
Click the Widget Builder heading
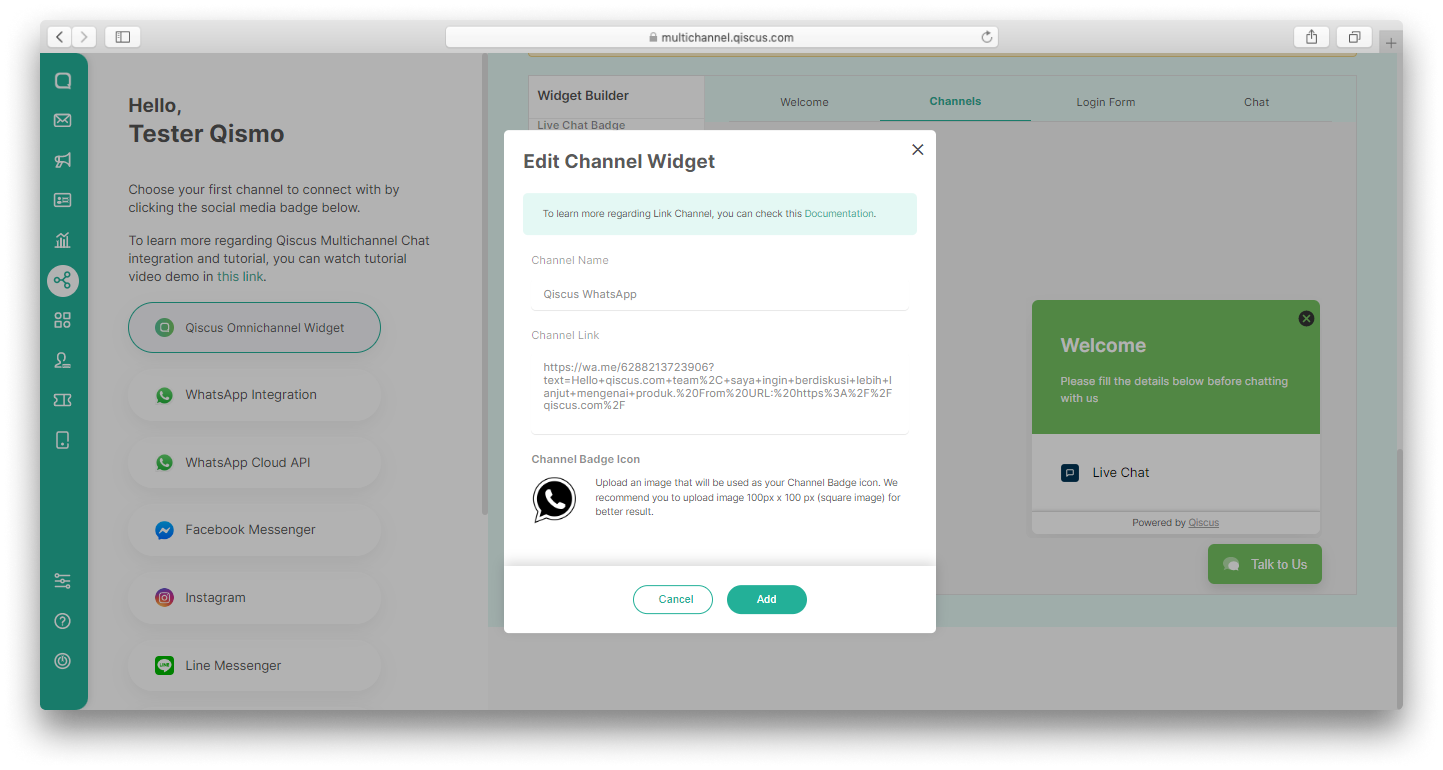click(583, 96)
